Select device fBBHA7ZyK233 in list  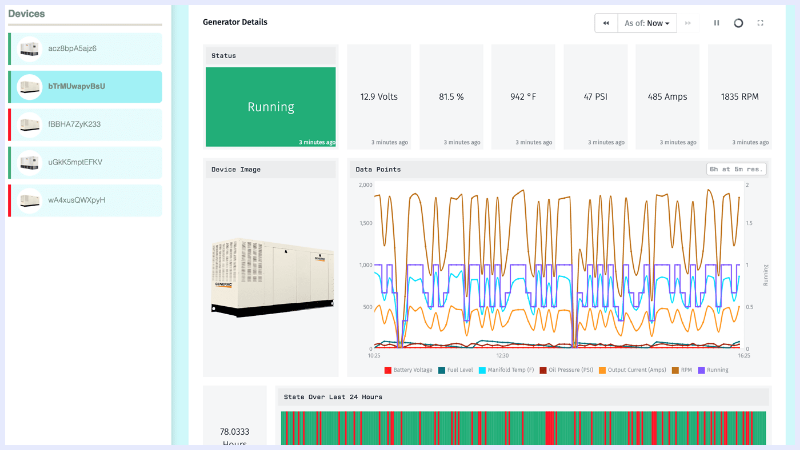tap(85, 124)
